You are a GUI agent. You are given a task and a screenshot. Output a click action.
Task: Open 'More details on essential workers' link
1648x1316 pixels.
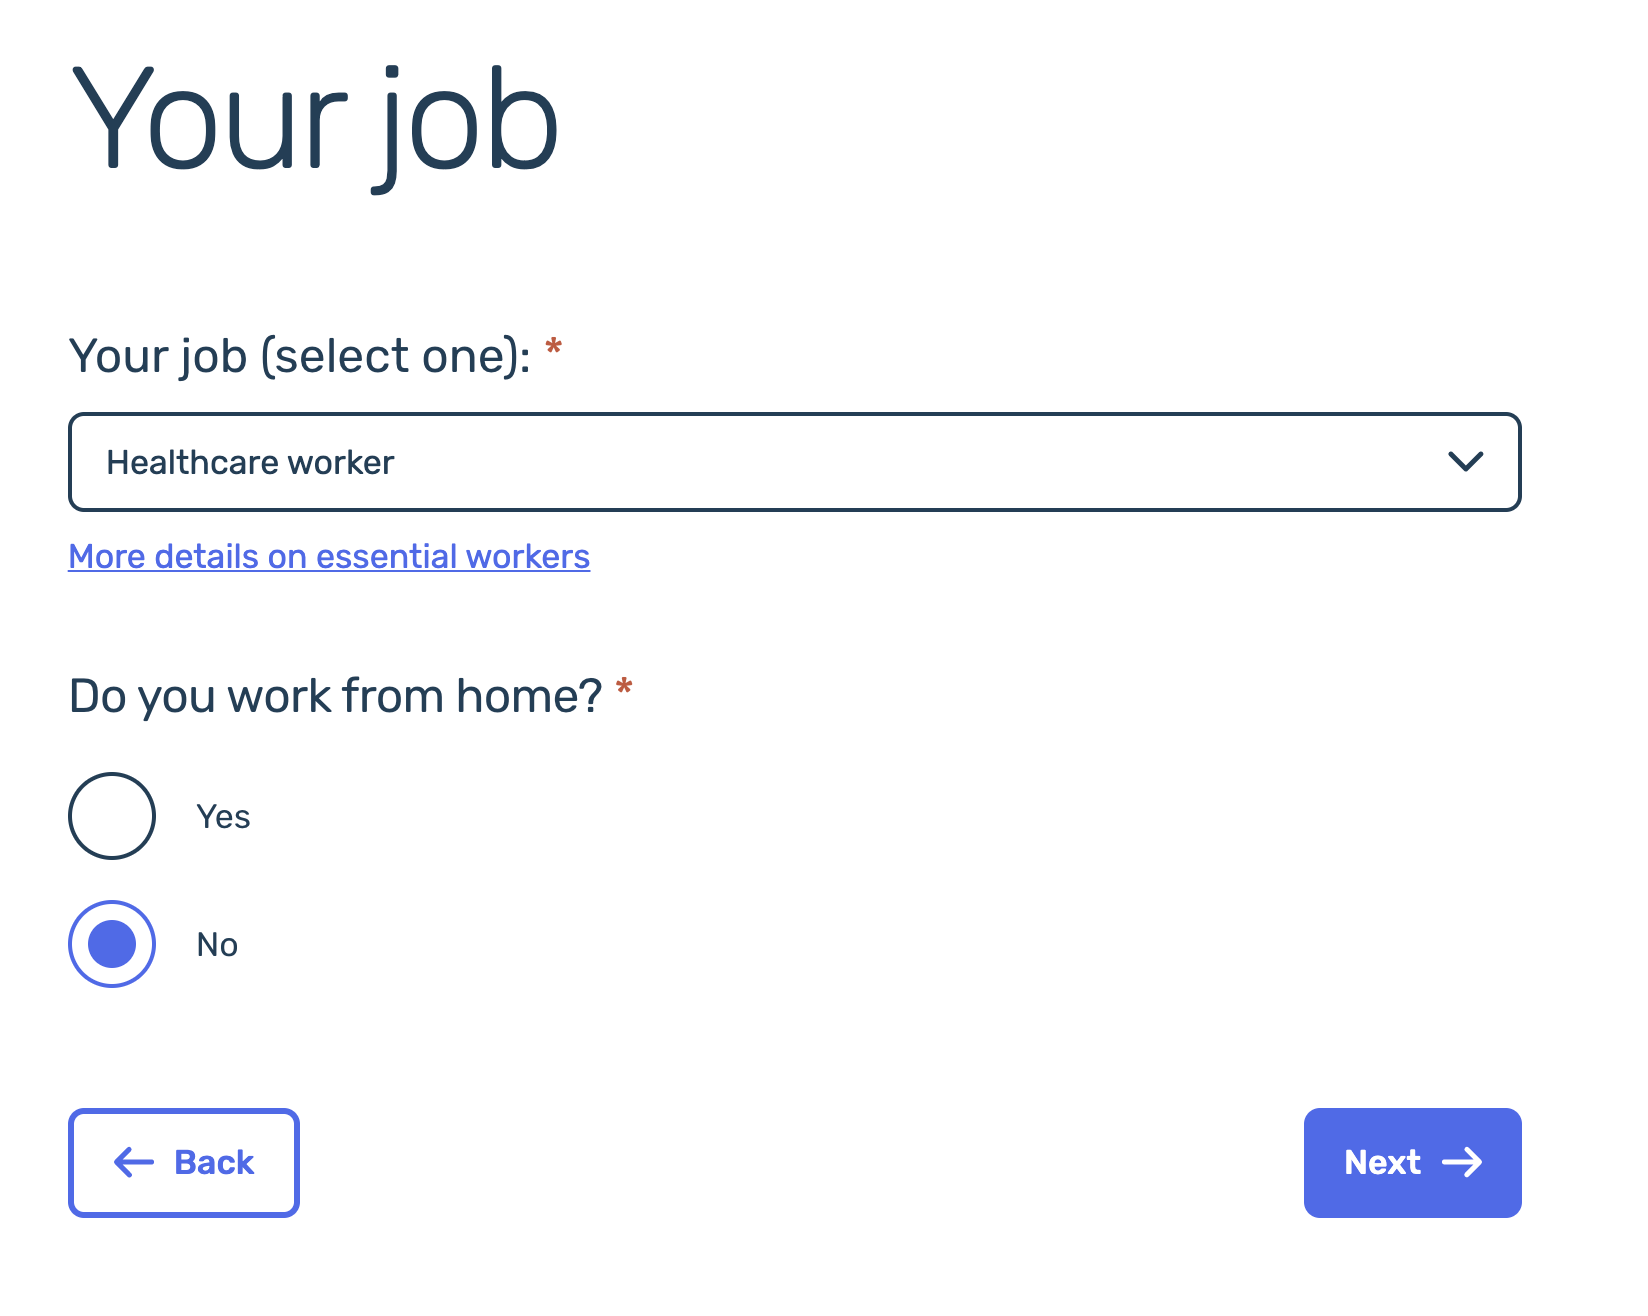point(329,556)
